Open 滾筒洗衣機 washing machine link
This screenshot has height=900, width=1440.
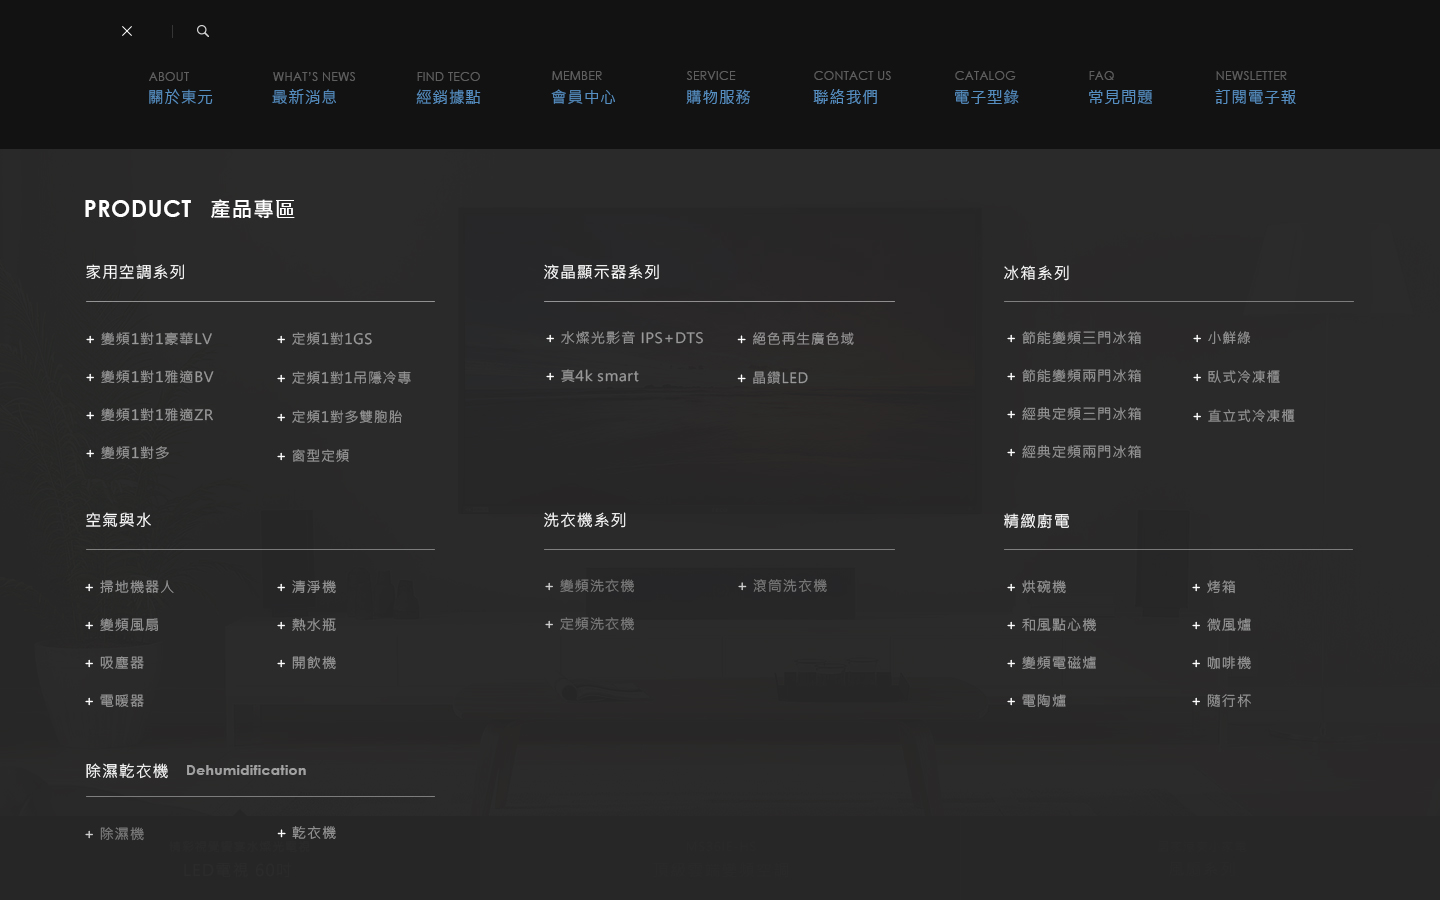point(789,586)
